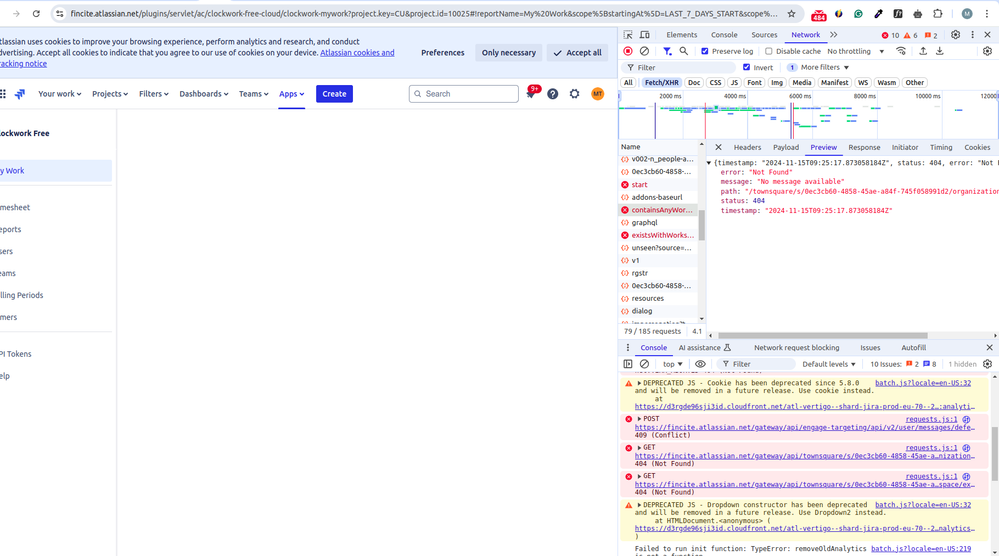
Task: Clear the network log
Action: pyautogui.click(x=644, y=51)
